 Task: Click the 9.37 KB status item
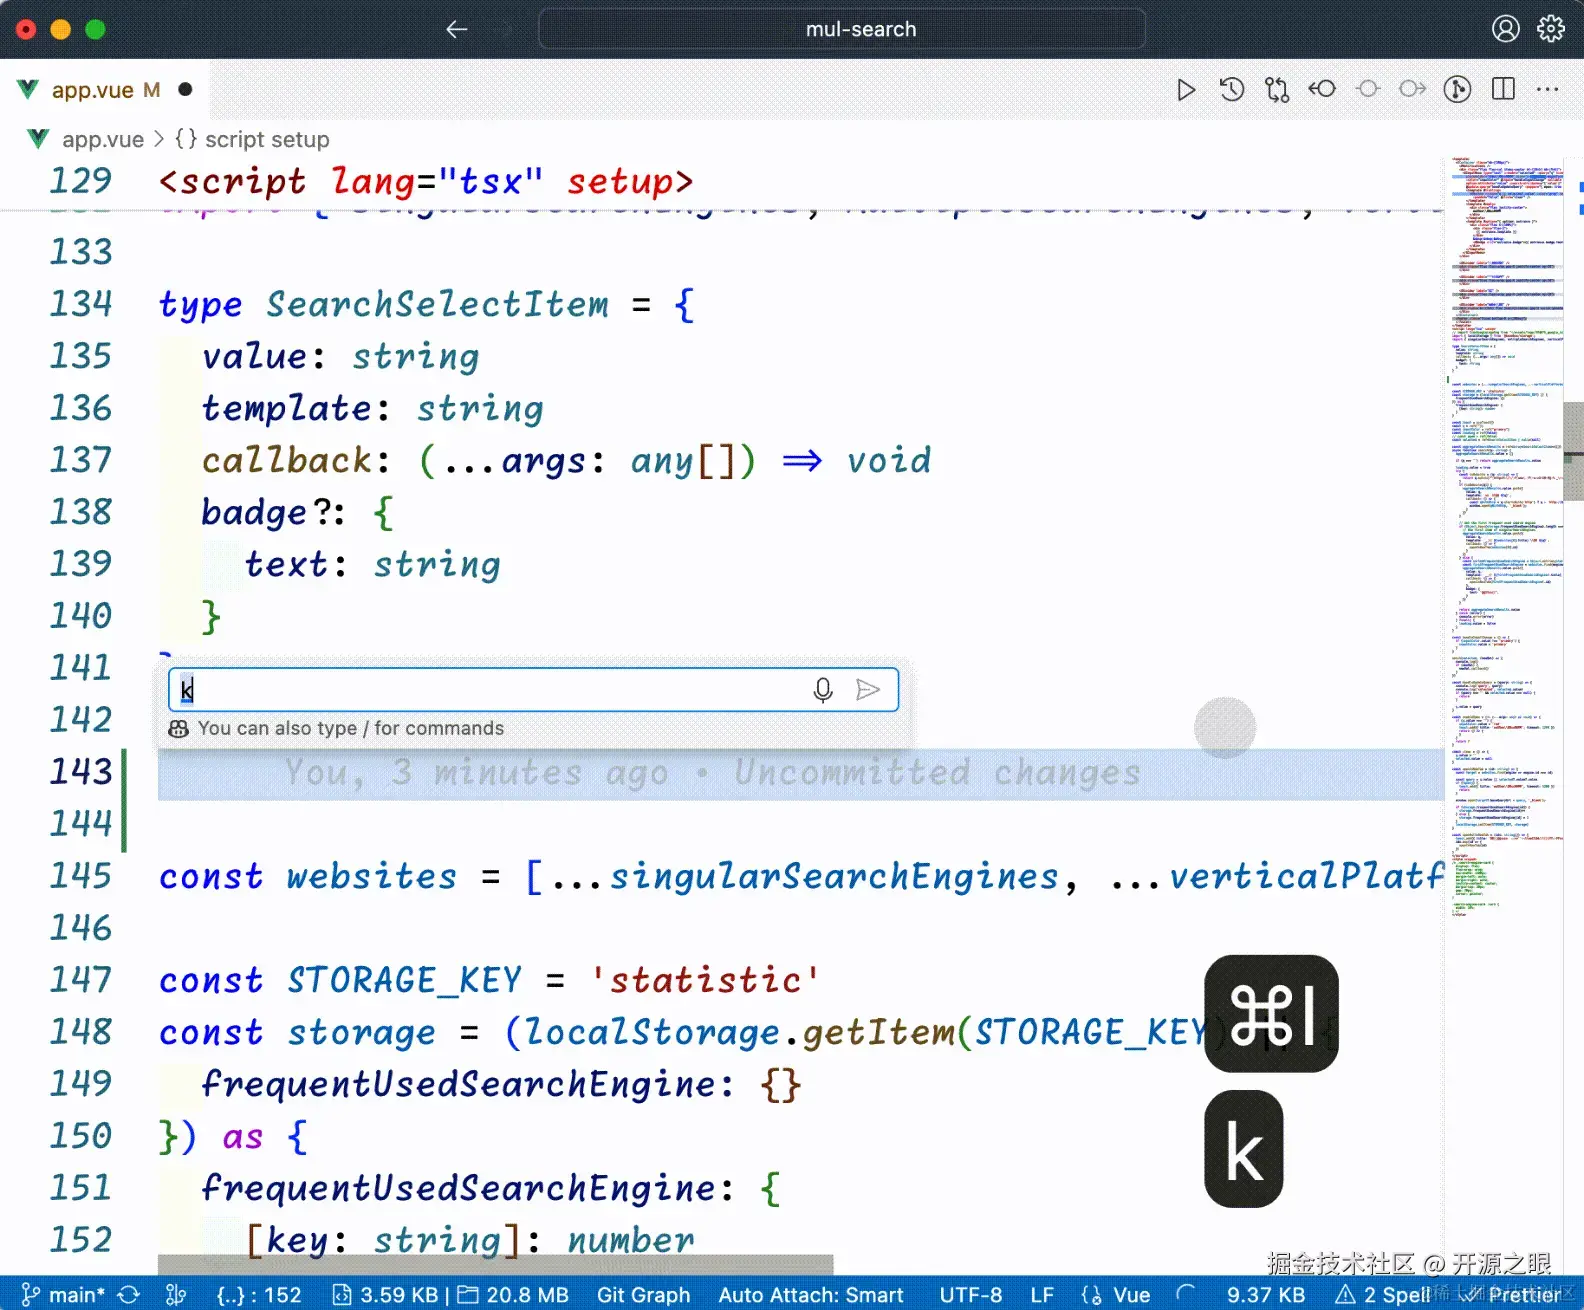pyautogui.click(x=1266, y=1295)
